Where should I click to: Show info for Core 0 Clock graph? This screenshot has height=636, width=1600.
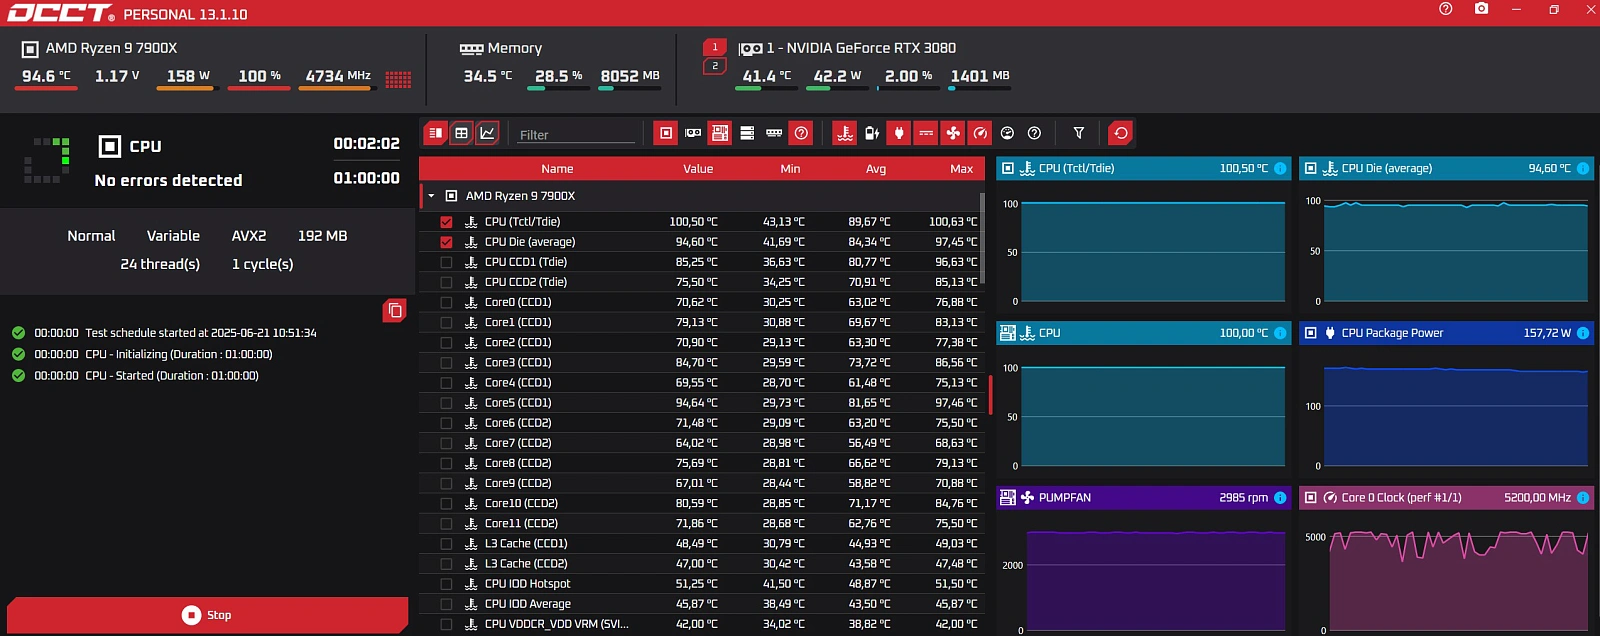tap(1583, 497)
